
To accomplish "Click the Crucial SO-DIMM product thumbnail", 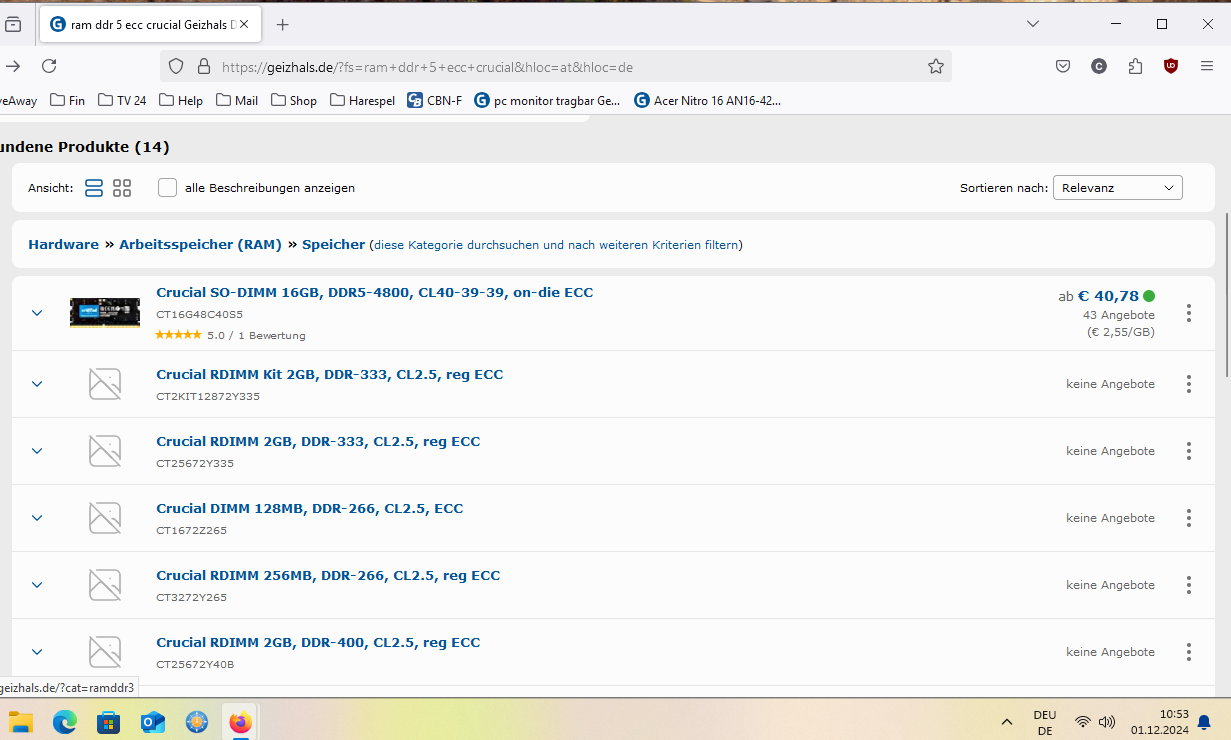I will (105, 312).
